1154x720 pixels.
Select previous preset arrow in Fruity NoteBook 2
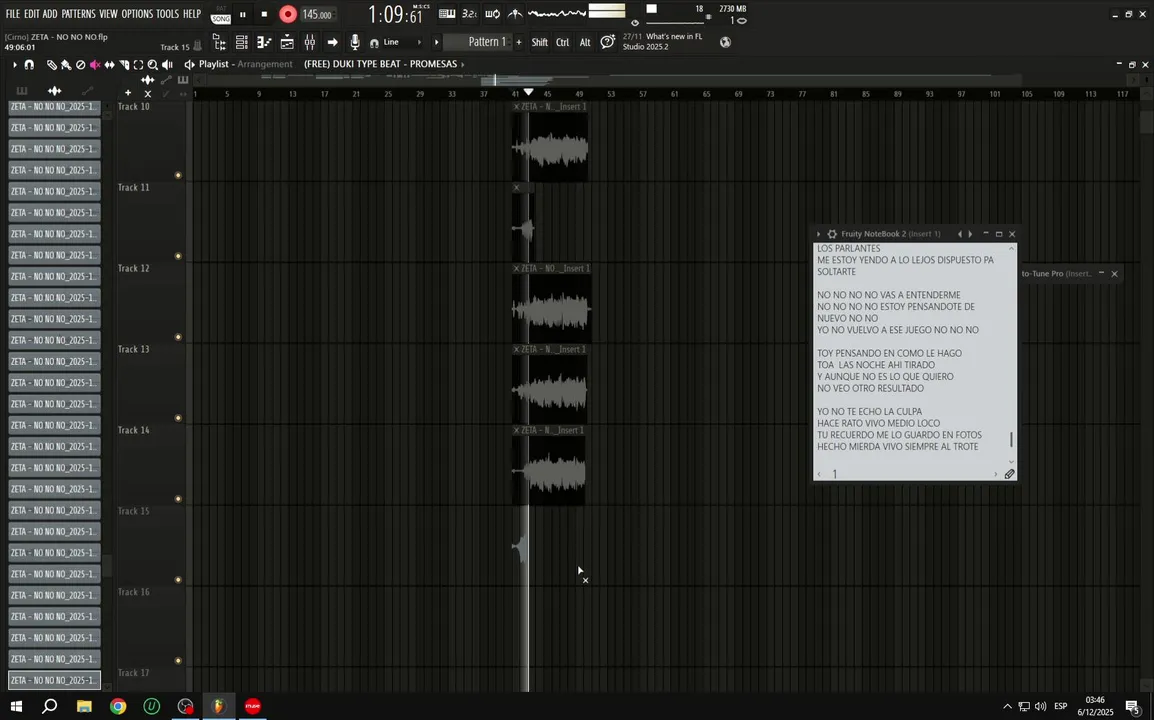tap(960, 234)
